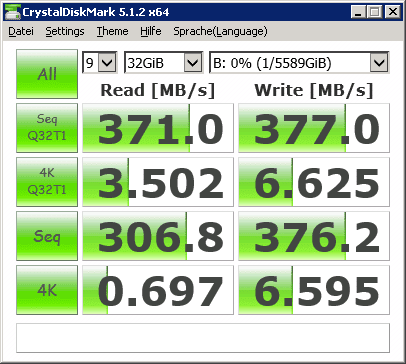Expand the drive B: selection dropdown
The width and height of the screenshot is (406, 364).
click(379, 62)
